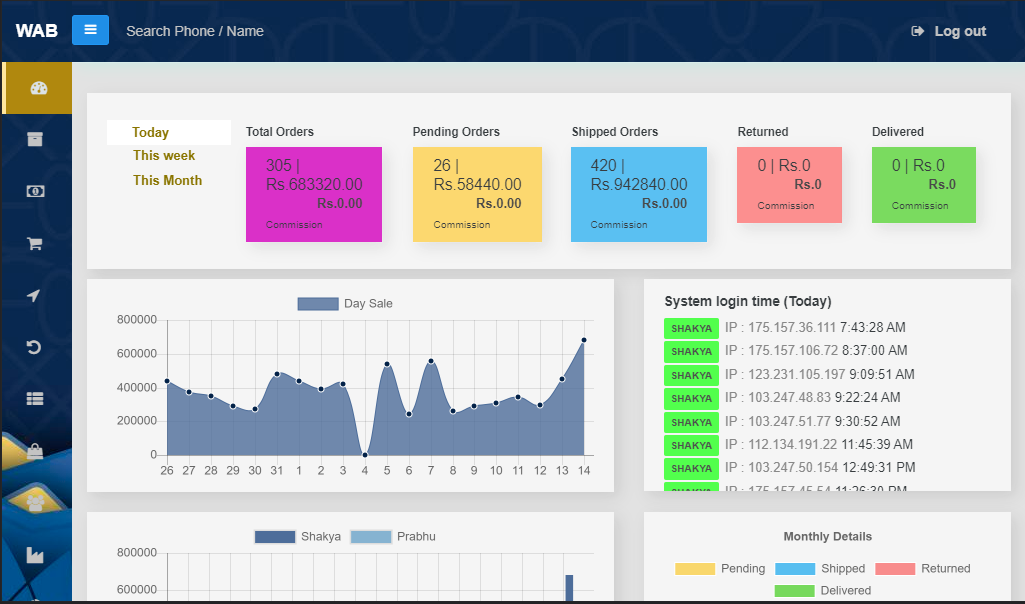Open the dashboard gauge icon in sidebar
The width and height of the screenshot is (1025, 604).
38,88
